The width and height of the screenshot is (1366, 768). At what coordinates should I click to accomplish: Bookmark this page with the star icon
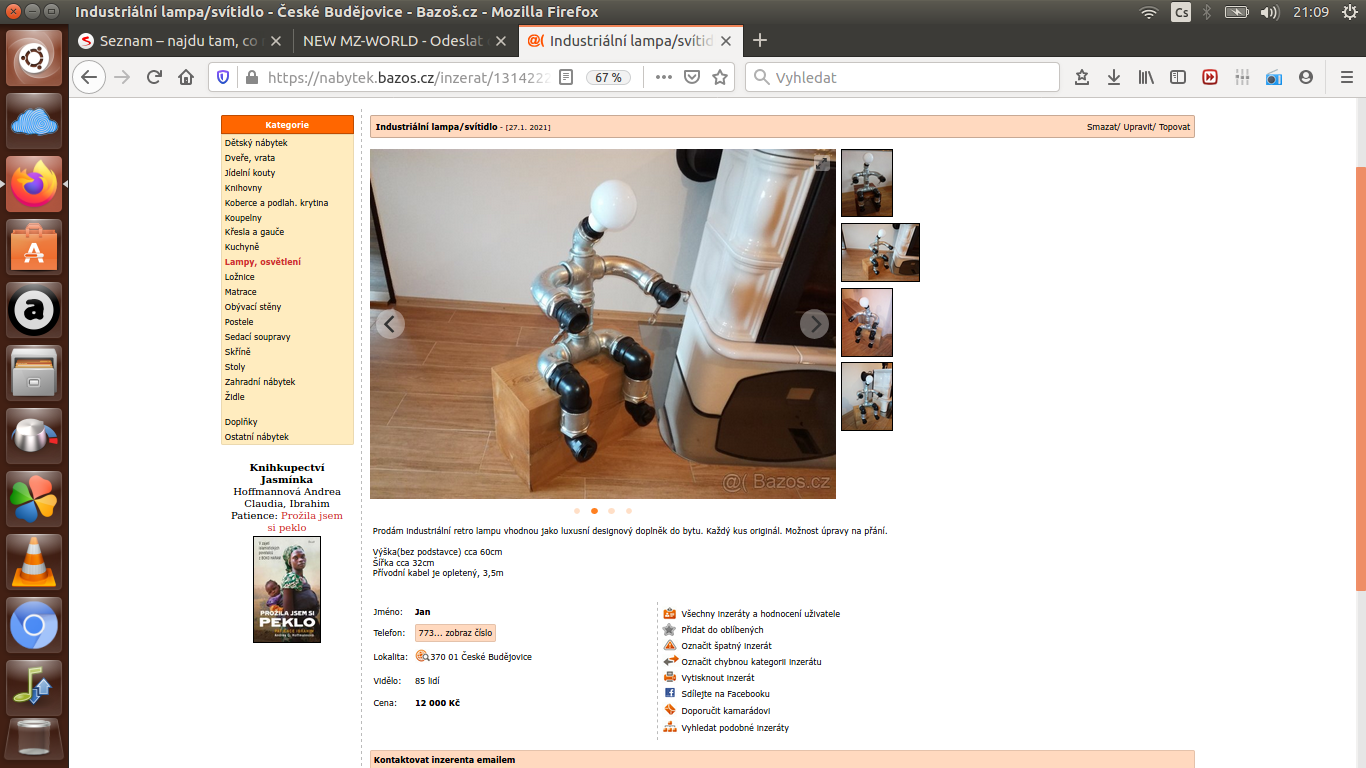[720, 77]
